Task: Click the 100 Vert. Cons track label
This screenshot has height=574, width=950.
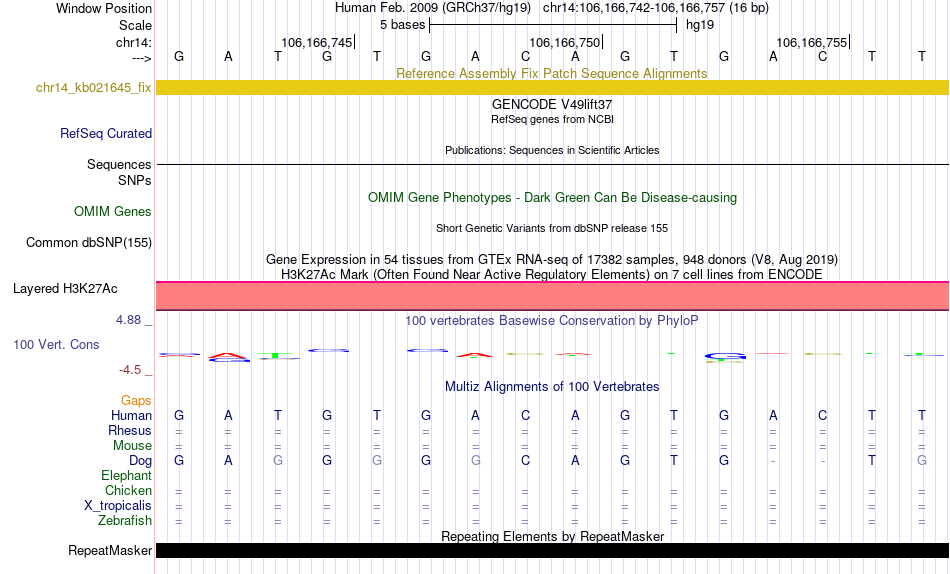Action: click(x=56, y=344)
